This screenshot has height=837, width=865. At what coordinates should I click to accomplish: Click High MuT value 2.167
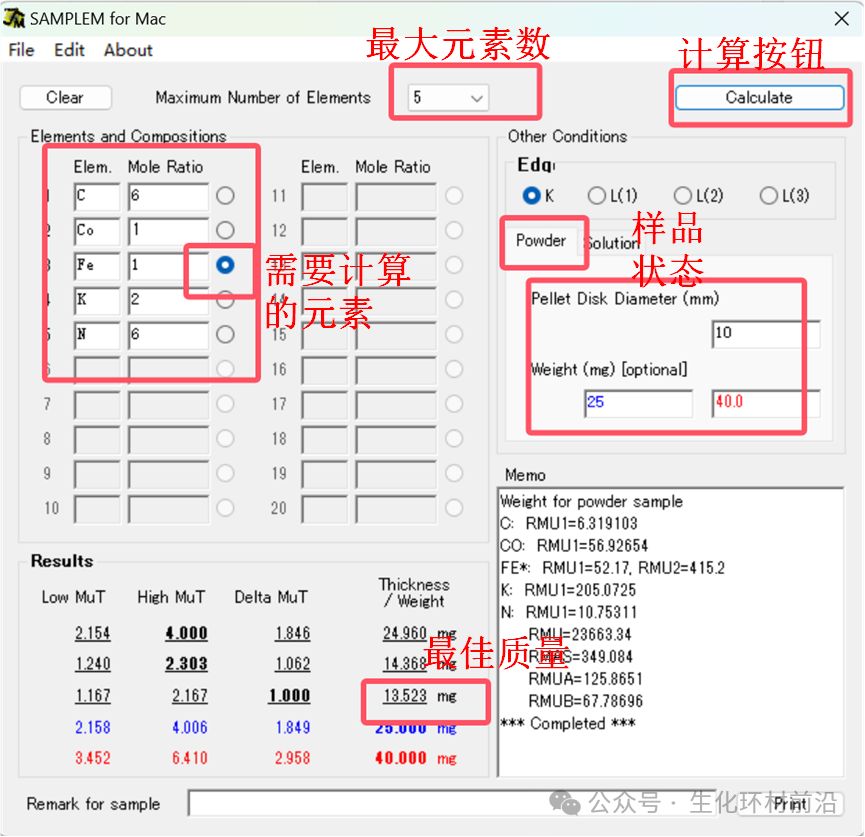(x=190, y=696)
